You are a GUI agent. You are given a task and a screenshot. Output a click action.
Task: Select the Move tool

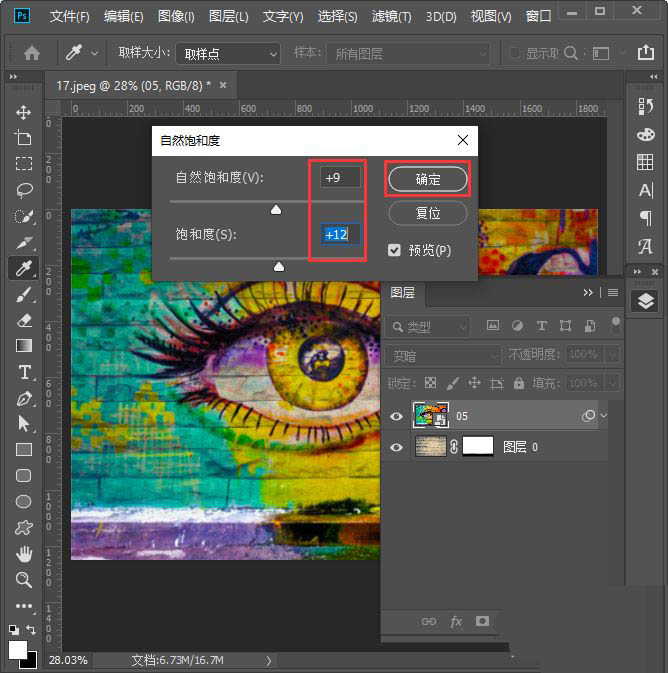[23, 112]
